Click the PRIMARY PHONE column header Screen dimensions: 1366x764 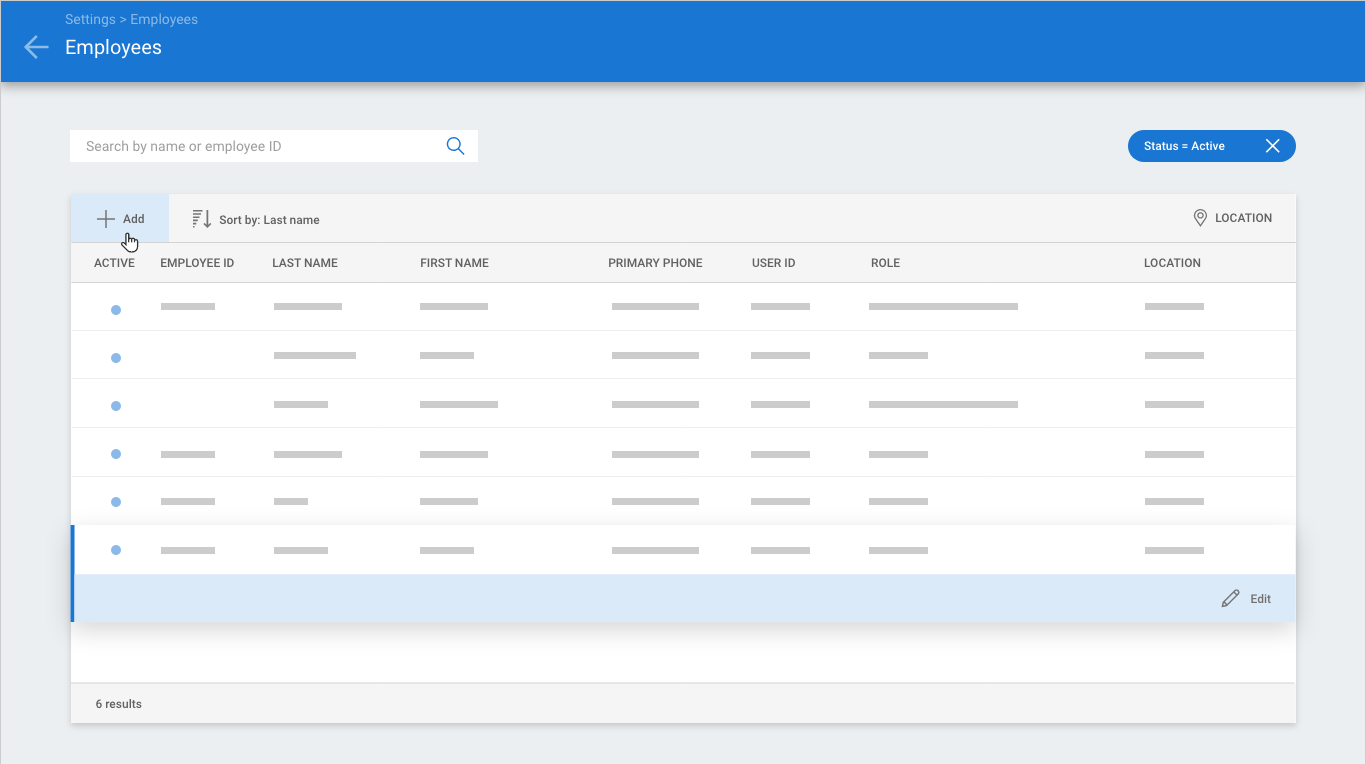(655, 263)
